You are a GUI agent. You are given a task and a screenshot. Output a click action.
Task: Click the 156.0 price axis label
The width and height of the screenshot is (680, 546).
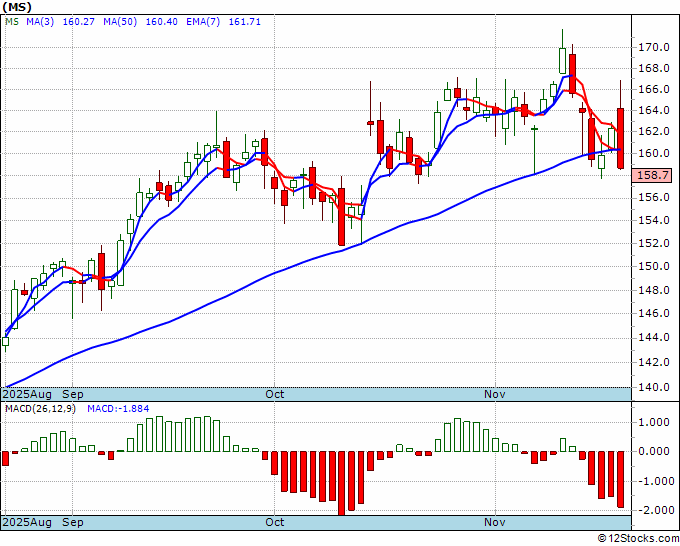(654, 197)
